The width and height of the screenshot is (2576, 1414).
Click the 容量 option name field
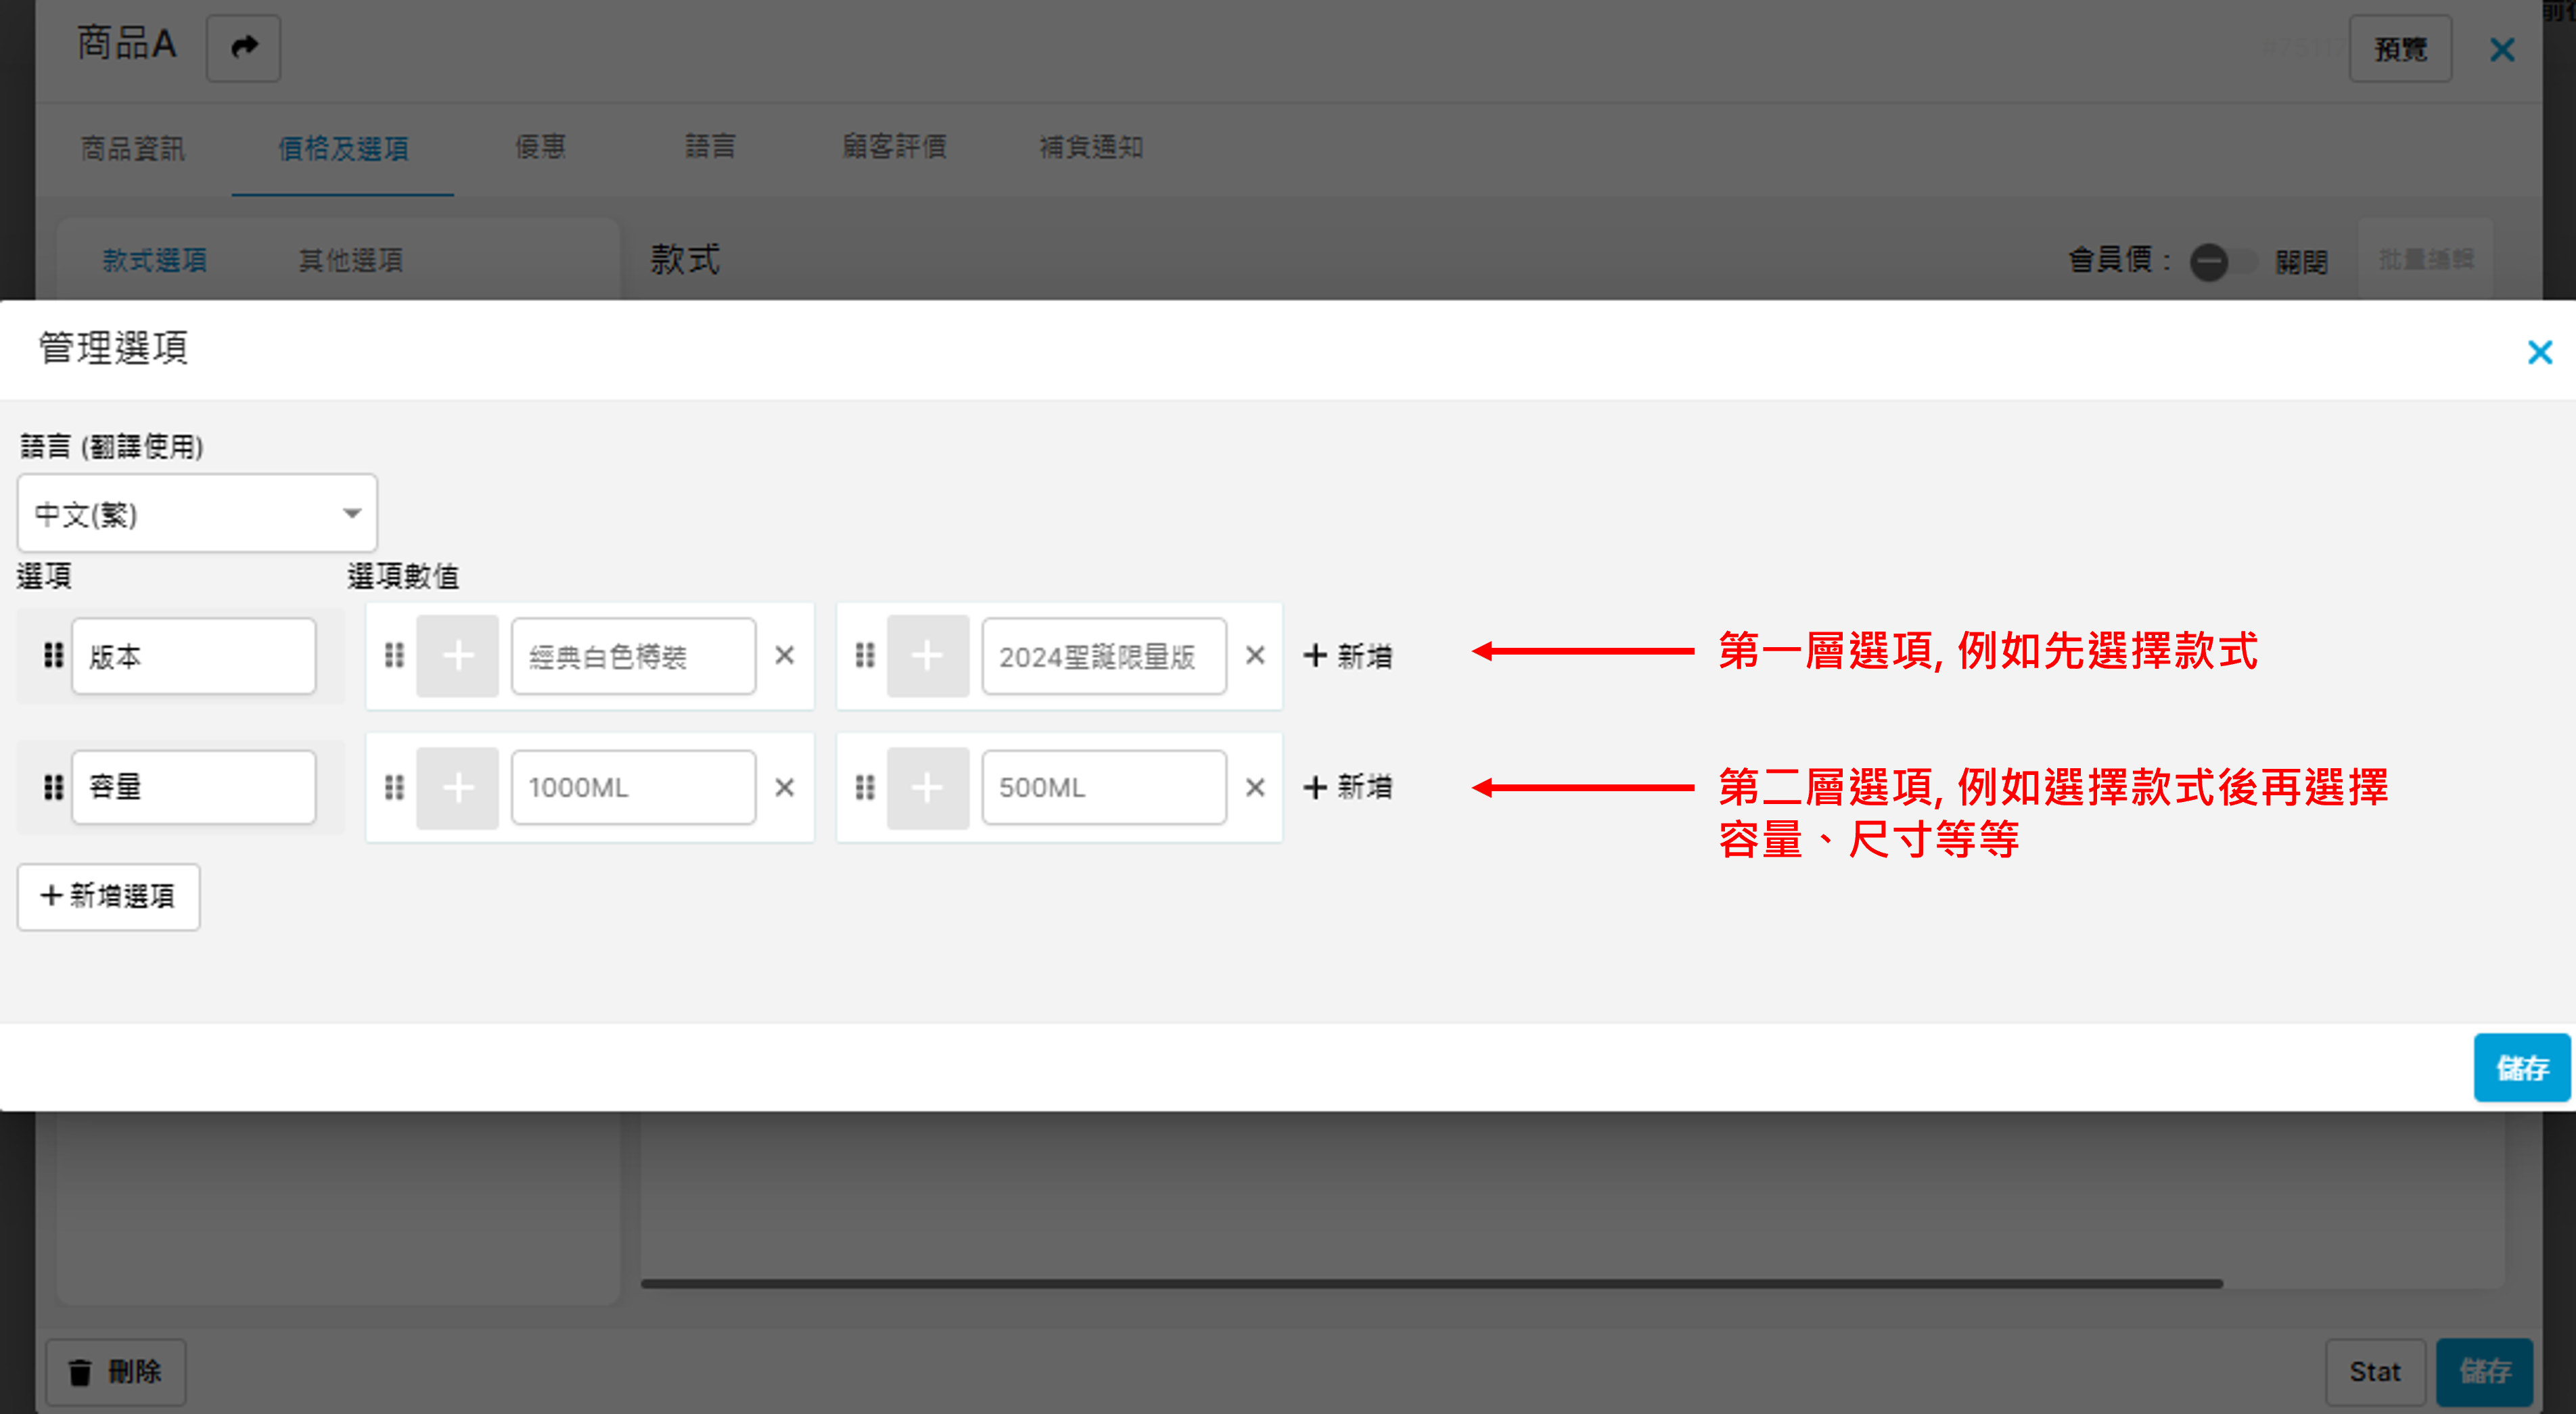(x=193, y=787)
